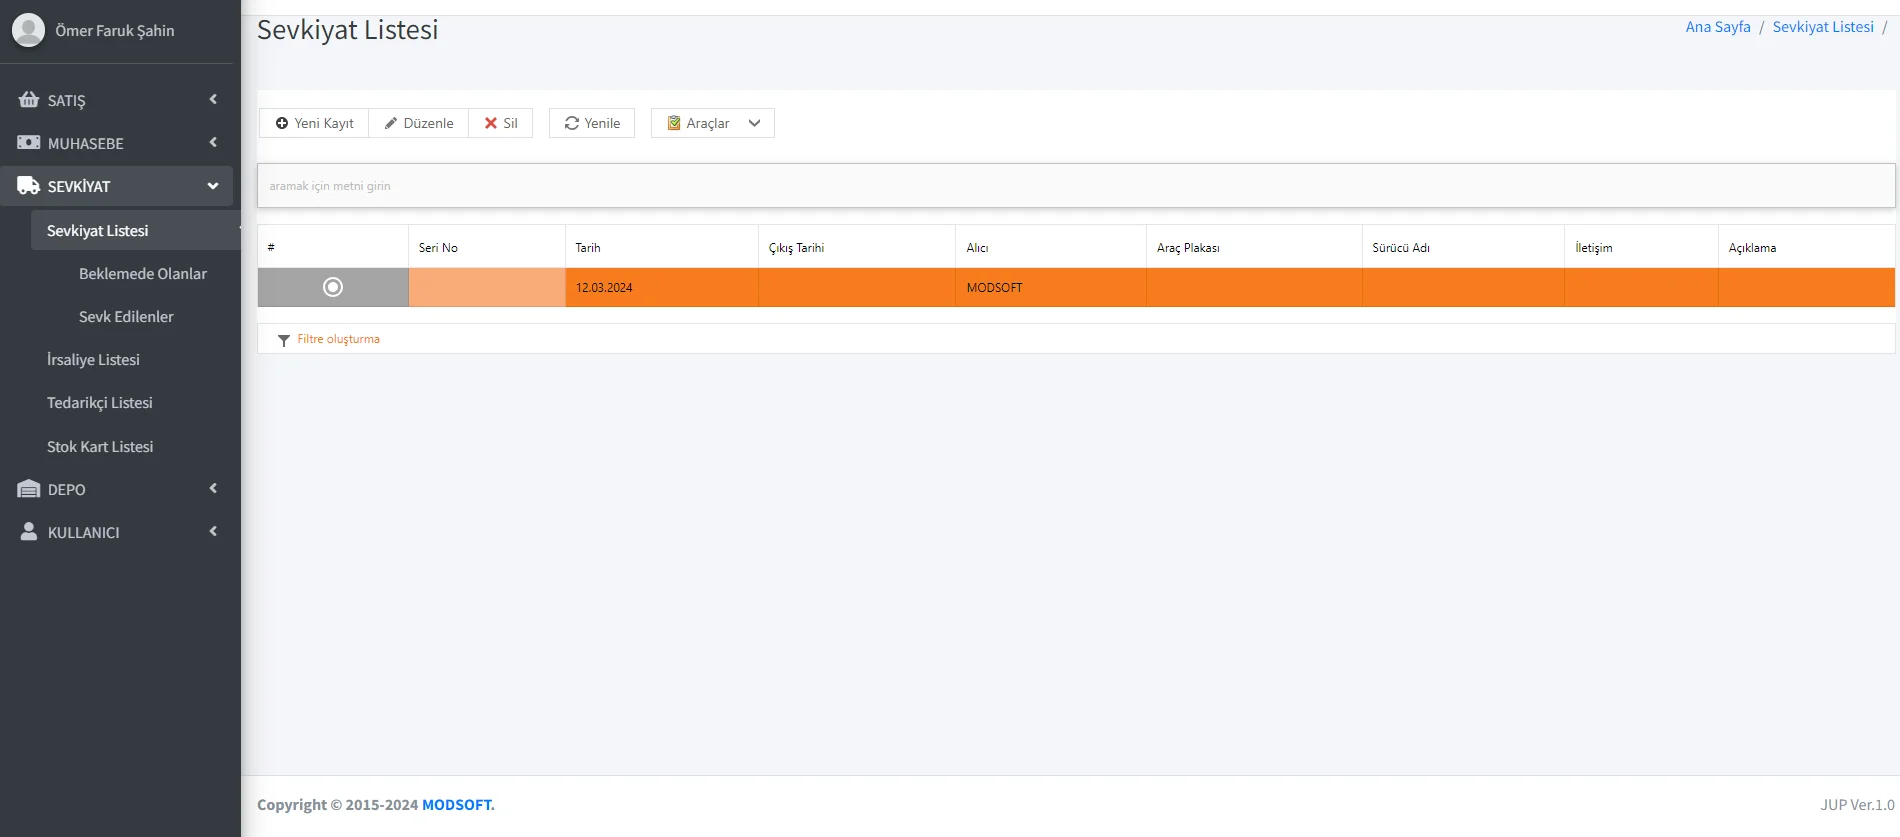Click the clipboard icon on Araçlar
The image size is (1900, 837).
click(674, 123)
